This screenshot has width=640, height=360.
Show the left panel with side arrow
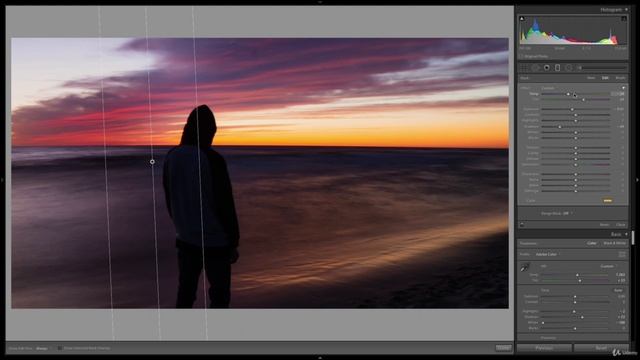coord(2,180)
